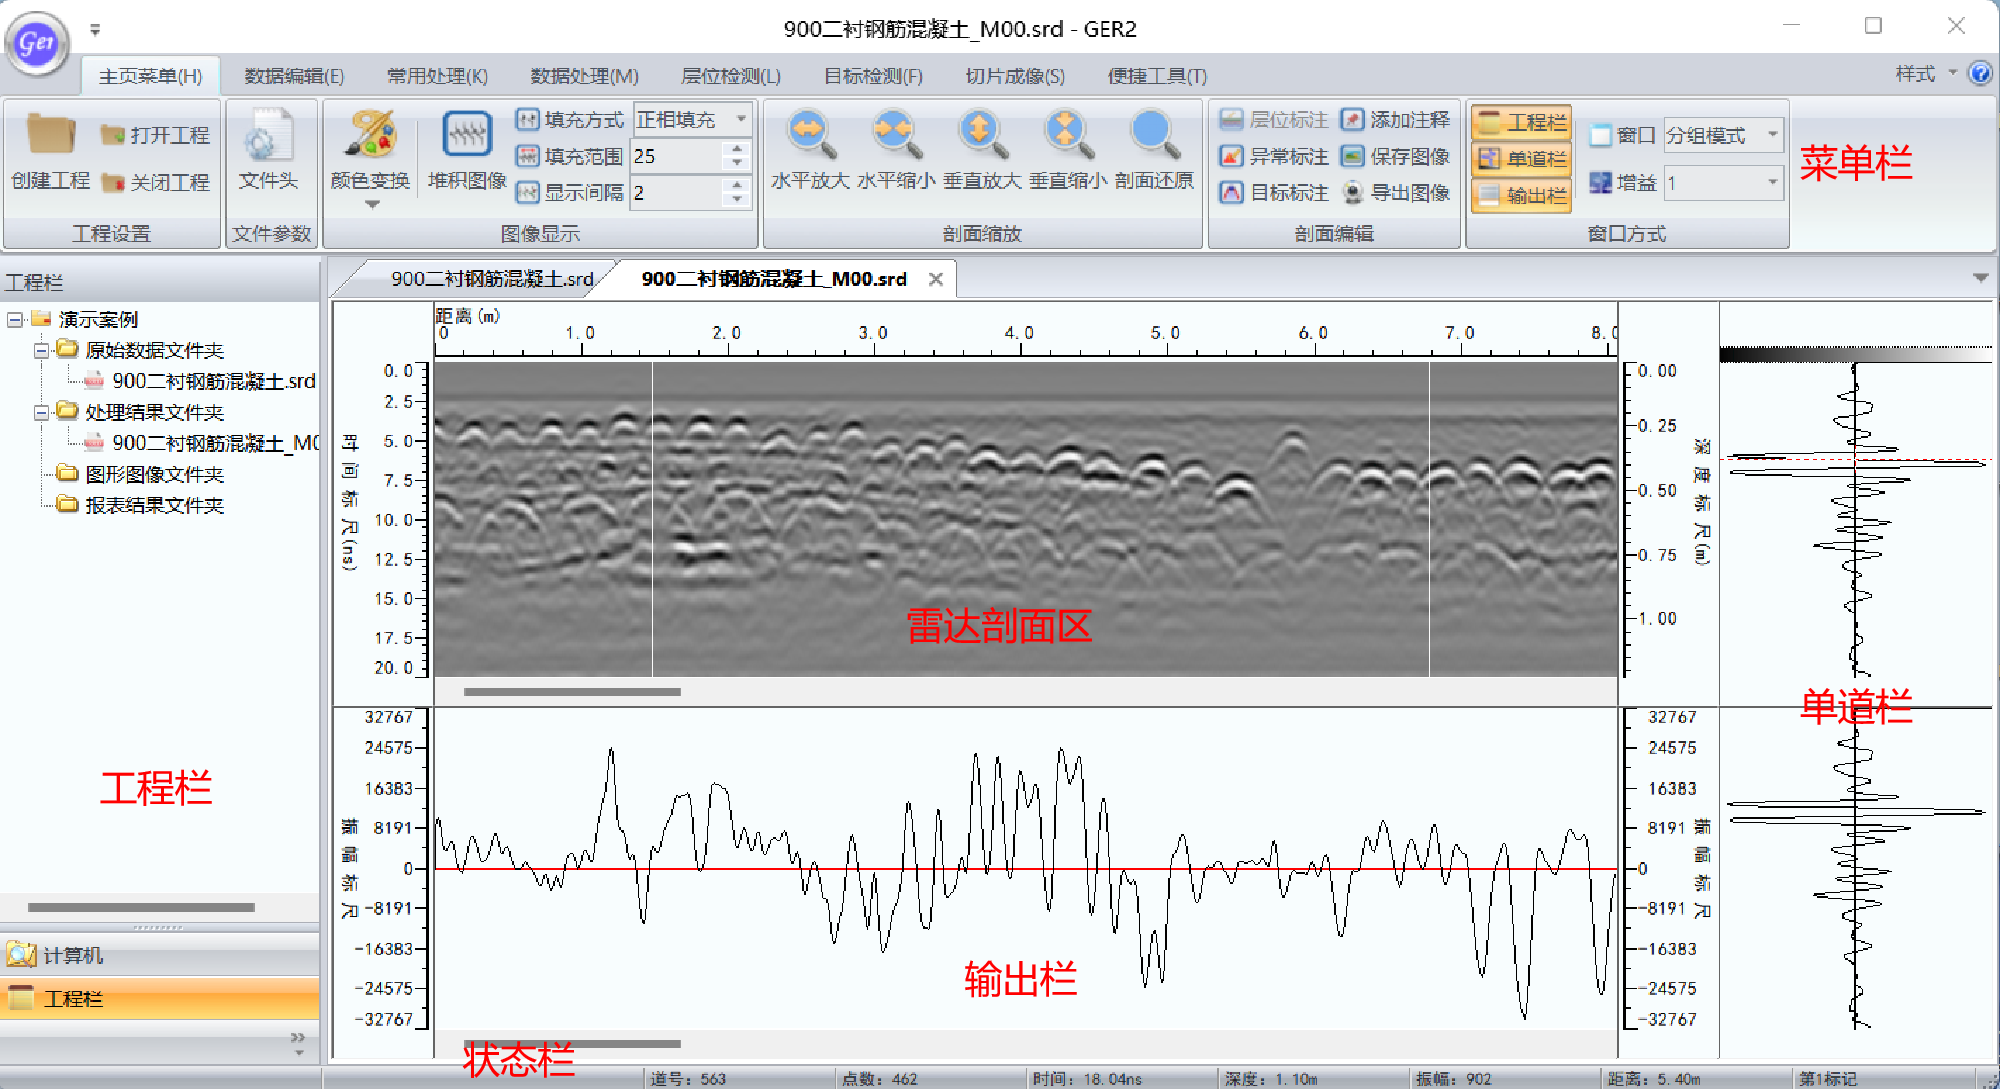Close project with 关闭工程
Viewport: 2000px width, 1090px height.
click(155, 182)
